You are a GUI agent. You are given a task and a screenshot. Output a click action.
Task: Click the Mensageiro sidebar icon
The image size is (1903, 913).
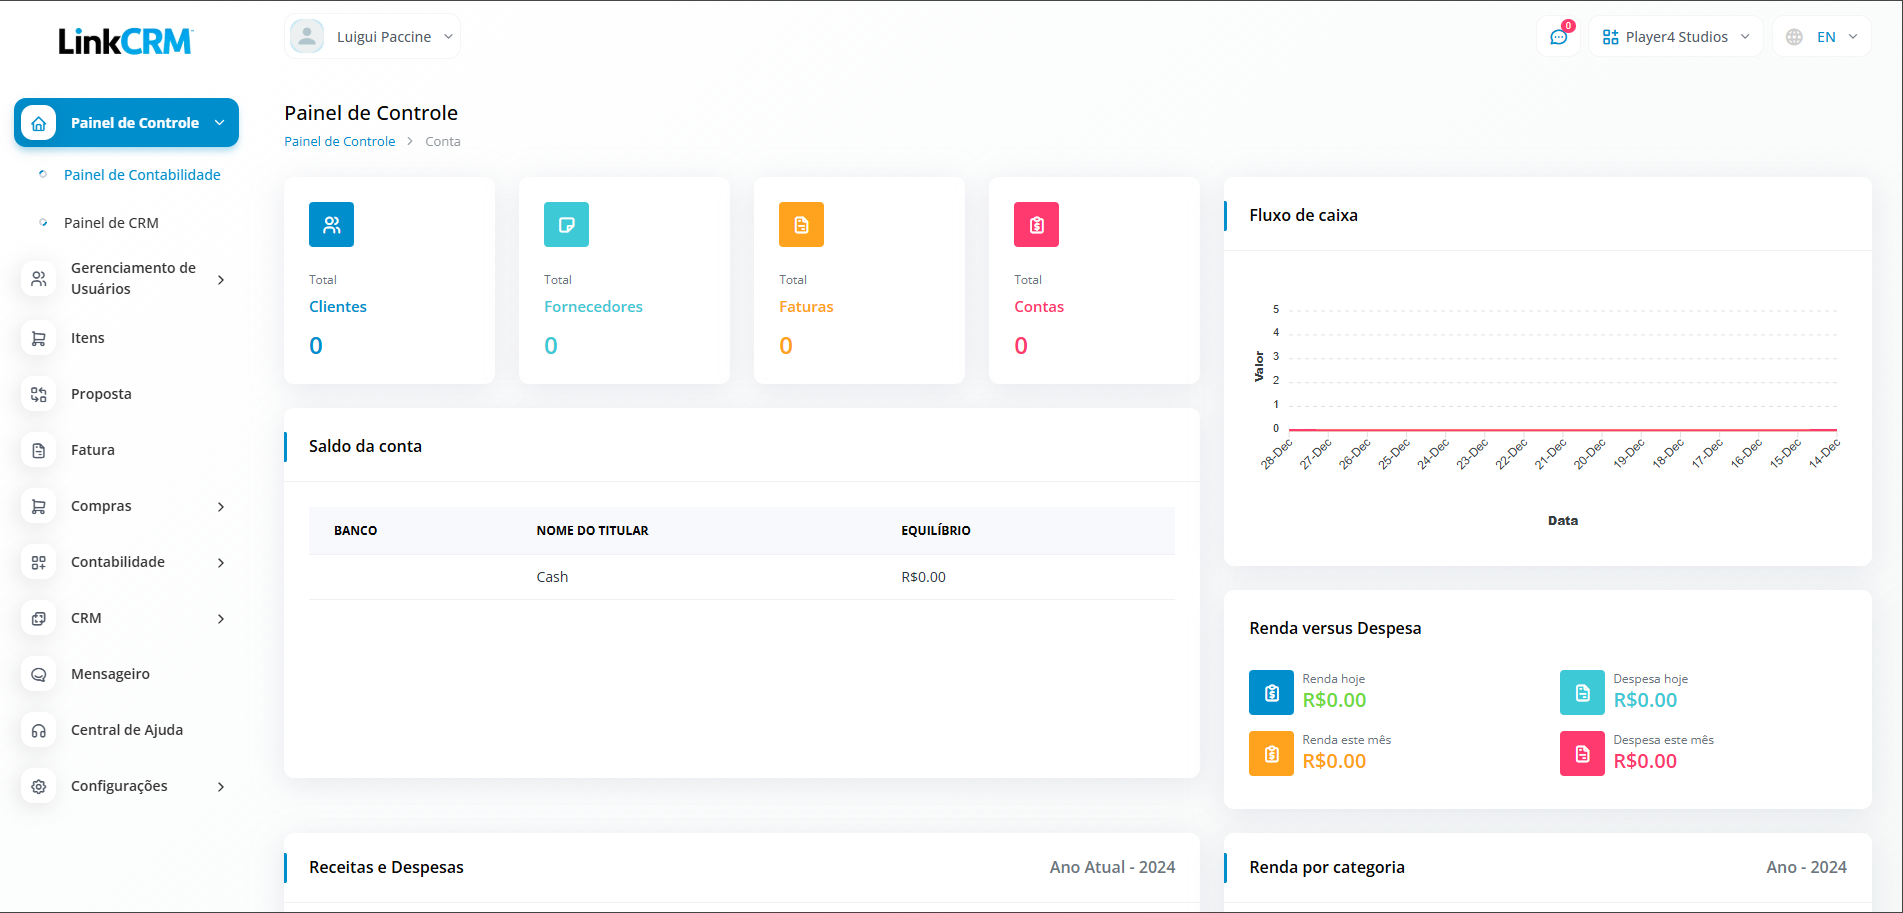click(39, 674)
